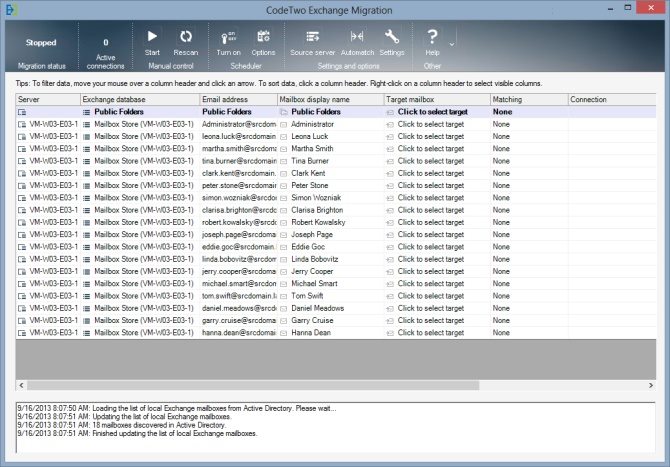Screen dimensions: 670x467
Task: Click the mailbox icon beside Simon Wozniak
Action: [x=284, y=198]
